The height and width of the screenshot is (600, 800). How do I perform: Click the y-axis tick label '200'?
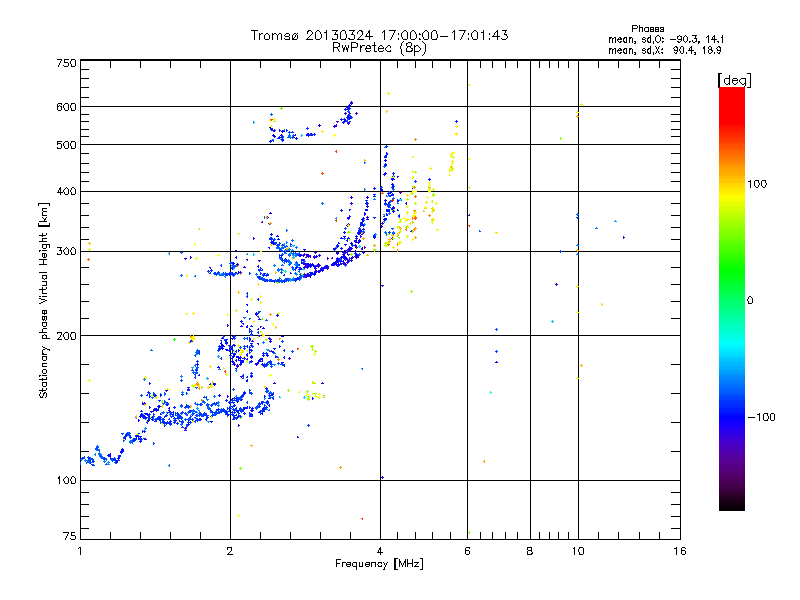click(x=66, y=336)
